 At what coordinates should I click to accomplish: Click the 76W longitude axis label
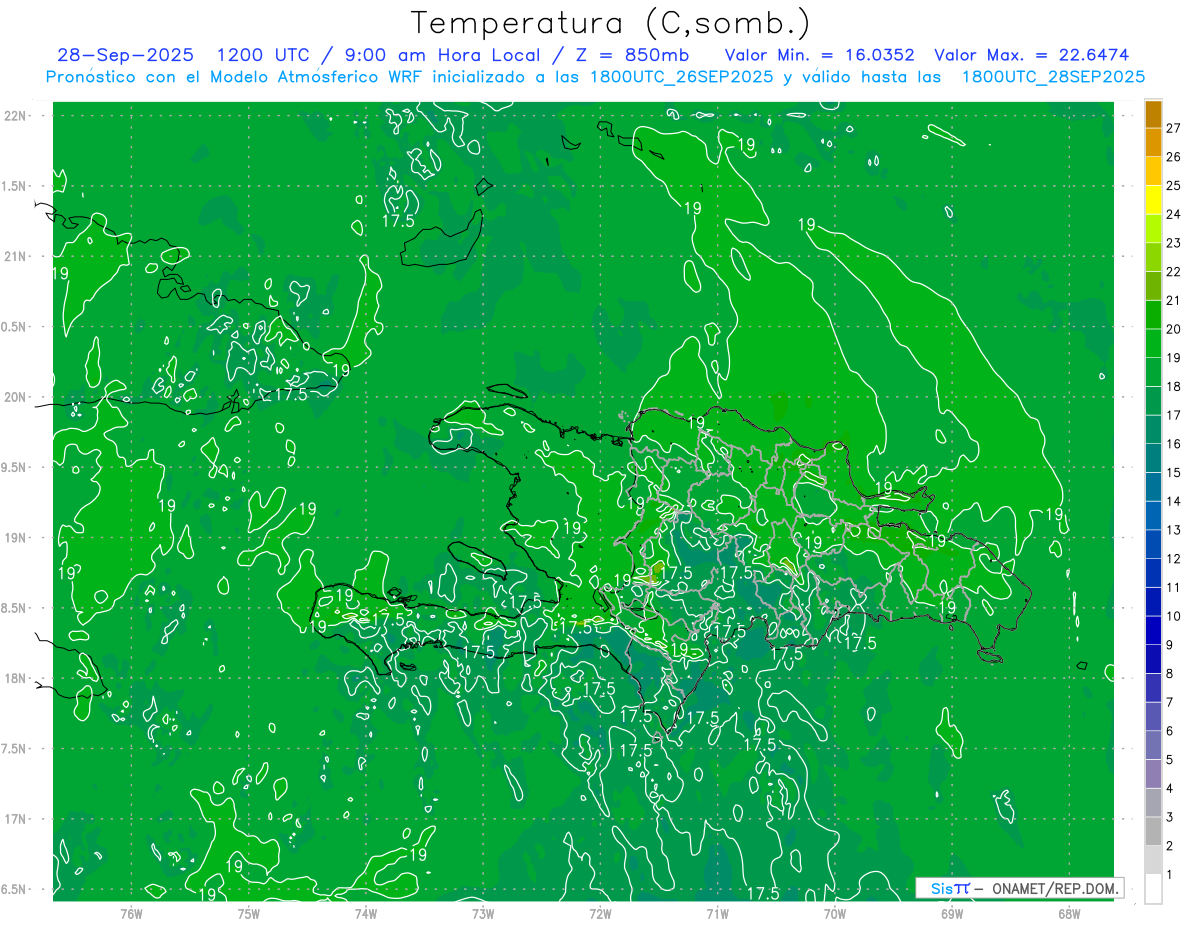point(131,913)
